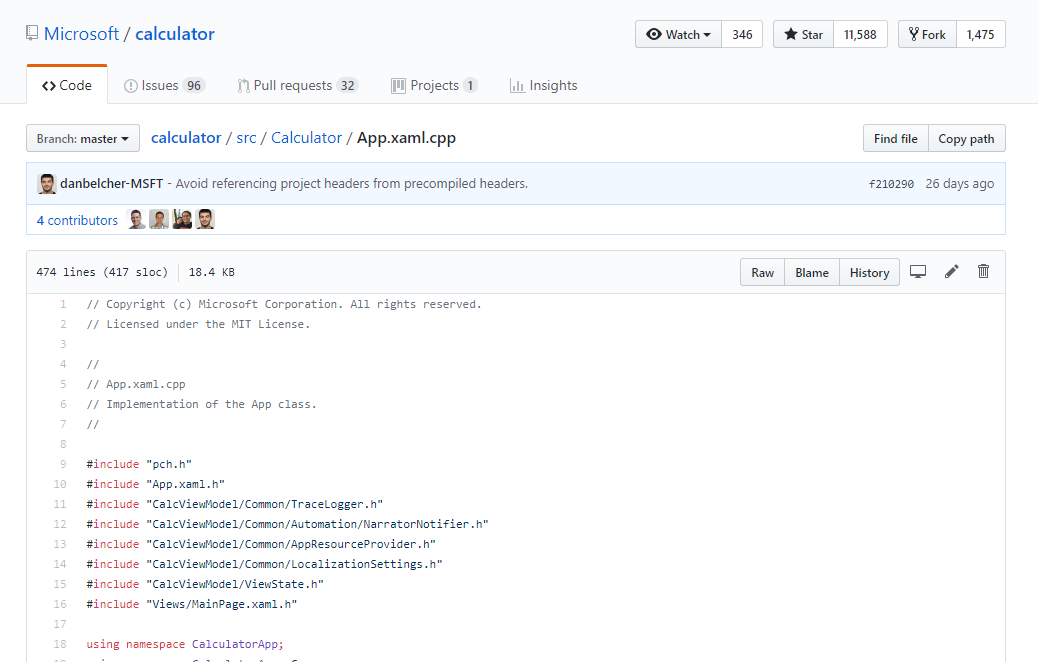Image resolution: width=1038 pixels, height=662 pixels.
Task: Click "using namespace CalculatorApp;" line
Action: (185, 643)
